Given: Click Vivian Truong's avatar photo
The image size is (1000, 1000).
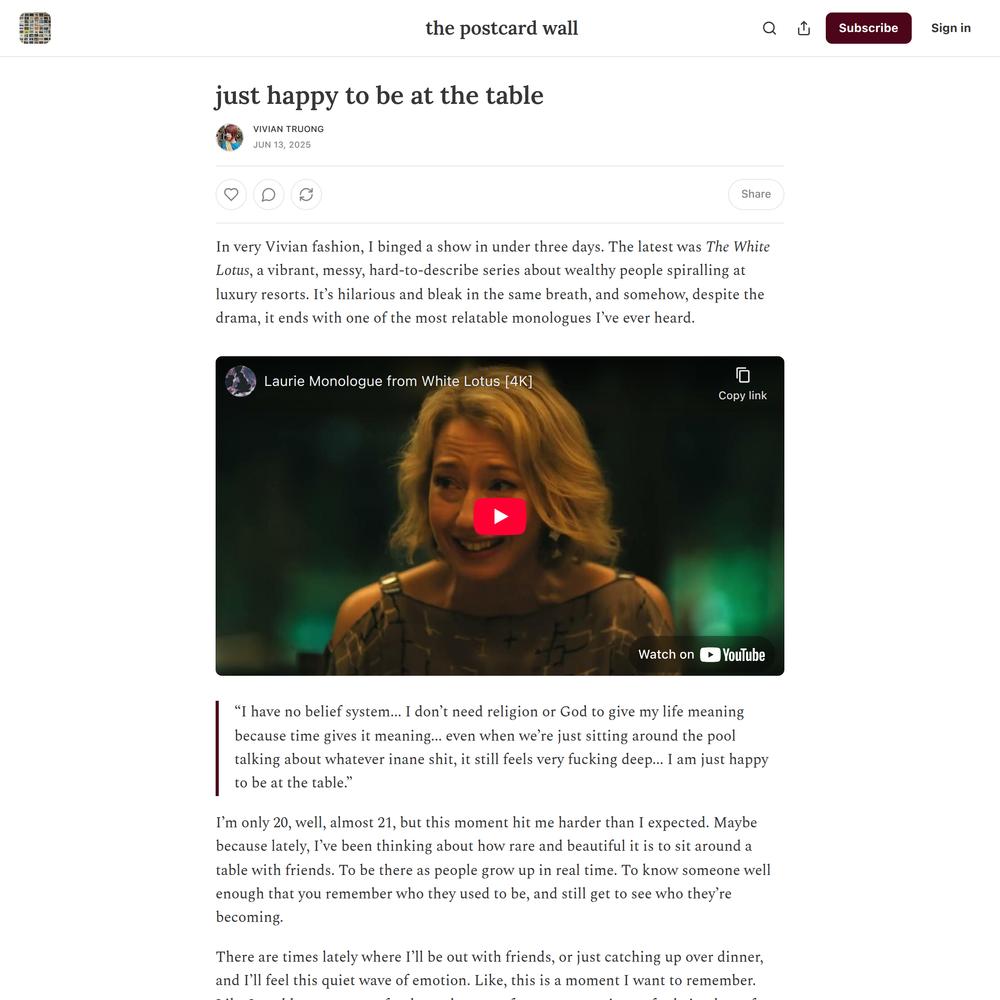Looking at the screenshot, I should pyautogui.click(x=230, y=137).
